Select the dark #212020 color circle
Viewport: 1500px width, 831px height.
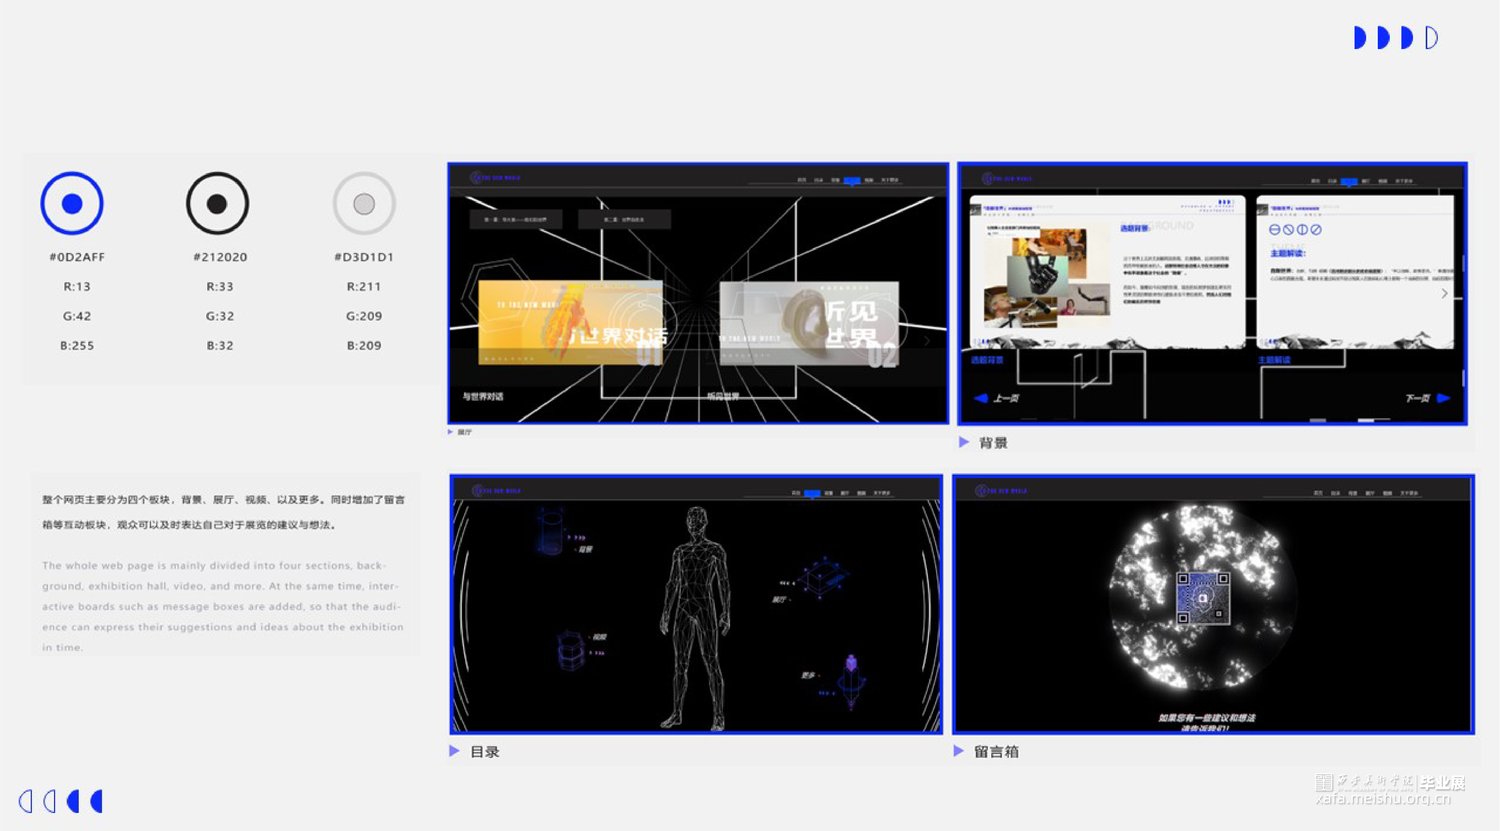(217, 204)
